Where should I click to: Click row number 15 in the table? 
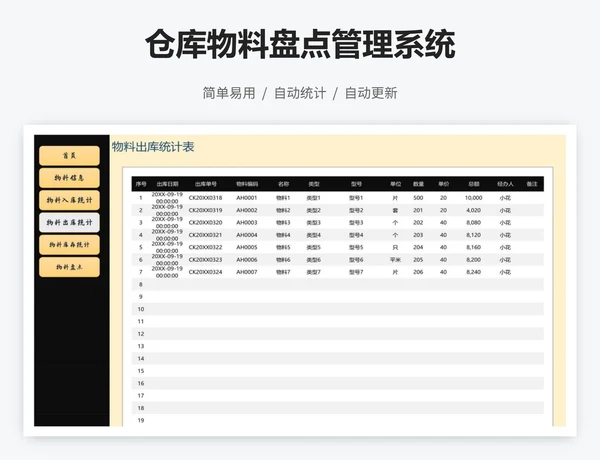click(x=141, y=371)
